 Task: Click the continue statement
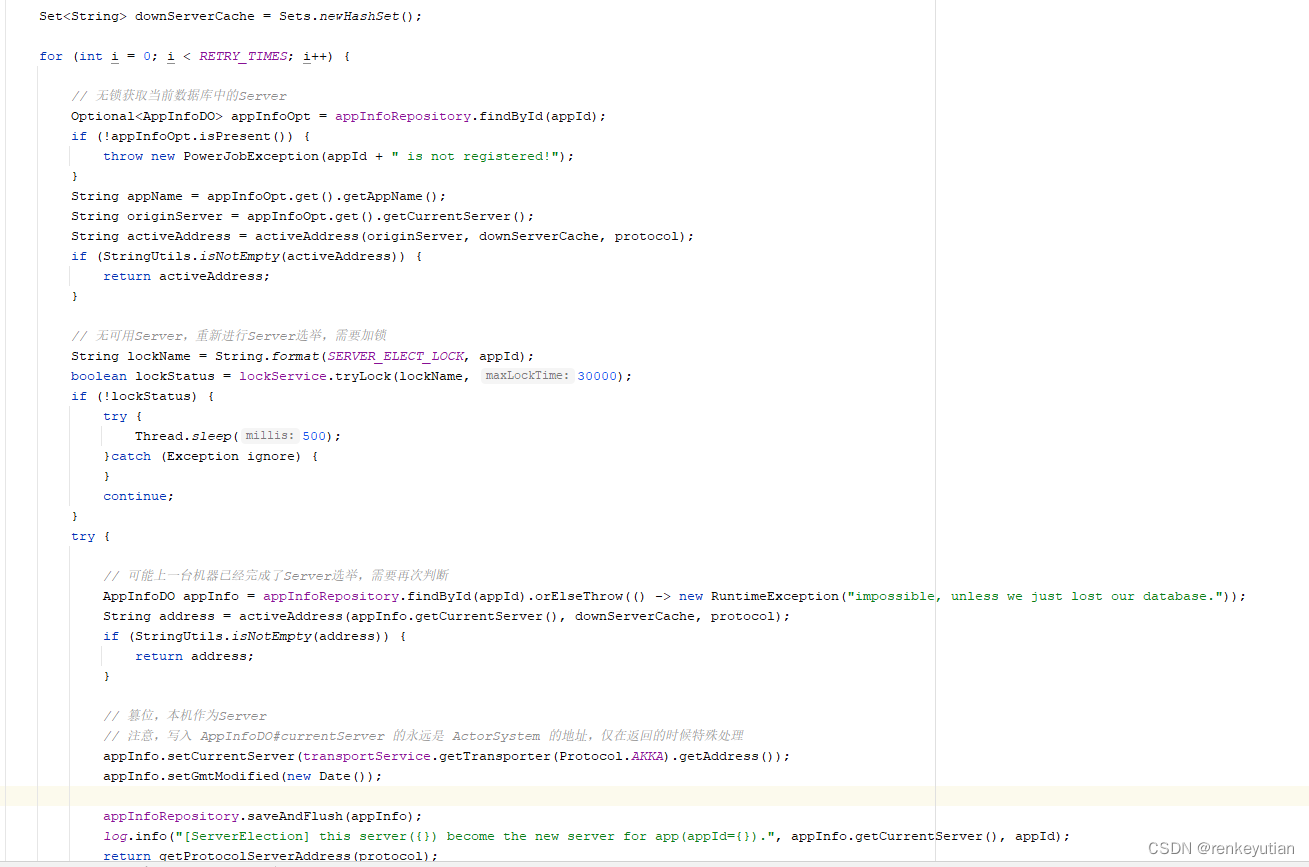(138, 496)
